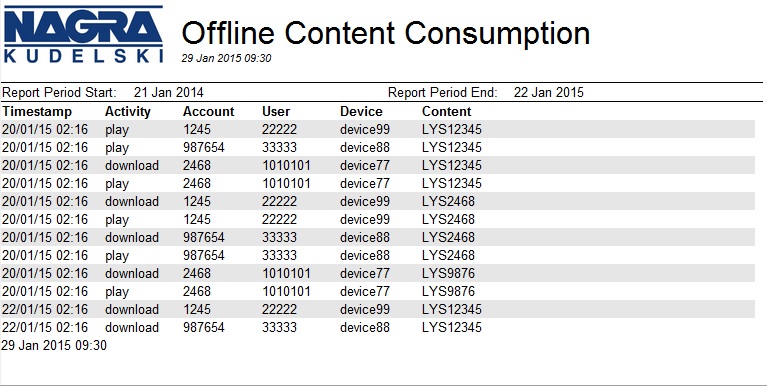767x386 pixels.
Task: Click user 1010101 in first download row
Action: (x=286, y=165)
